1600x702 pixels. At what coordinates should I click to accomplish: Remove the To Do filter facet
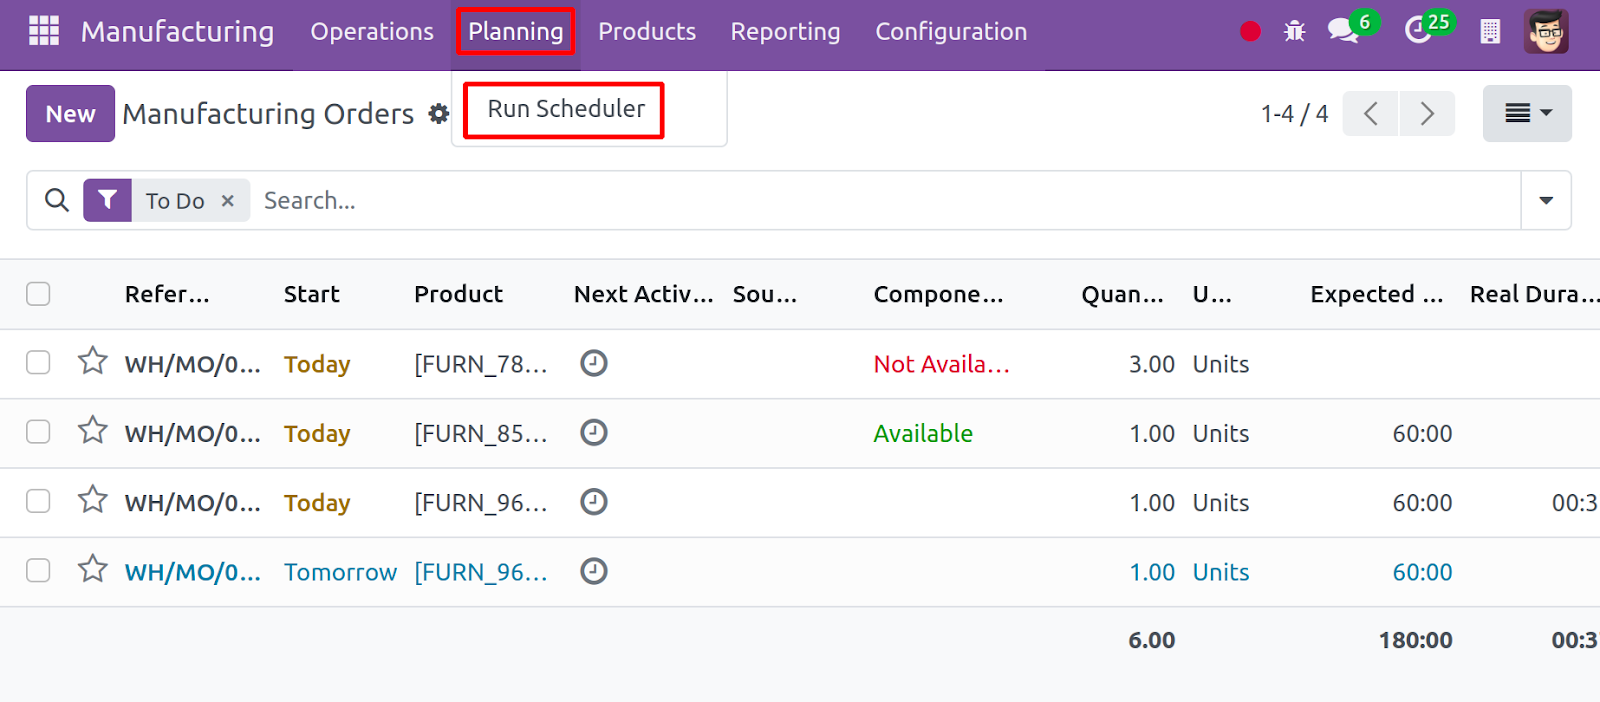[x=228, y=201]
